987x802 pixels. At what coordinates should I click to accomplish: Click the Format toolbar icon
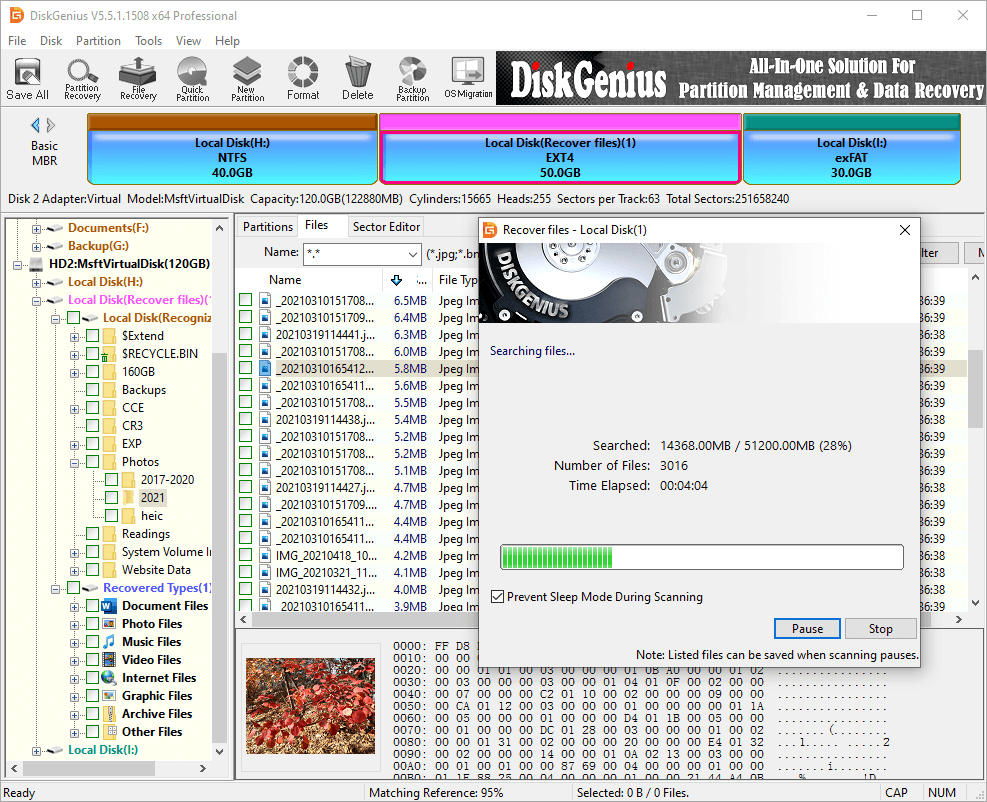(303, 78)
